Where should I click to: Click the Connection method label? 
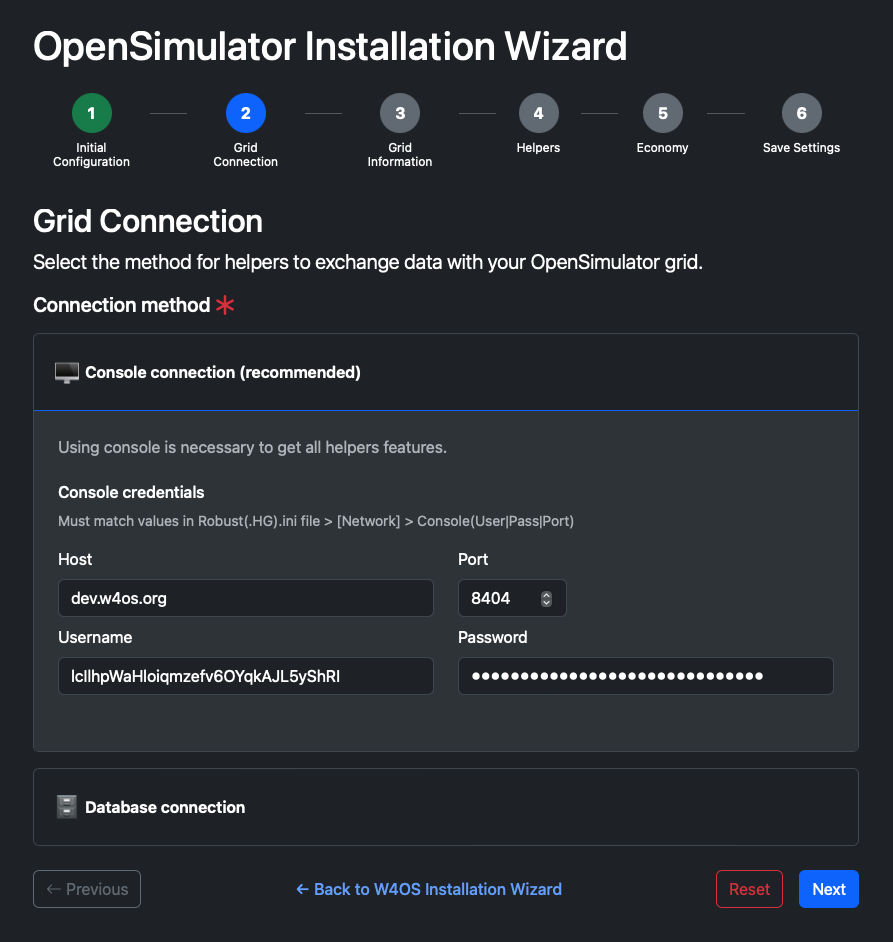[x=122, y=305]
